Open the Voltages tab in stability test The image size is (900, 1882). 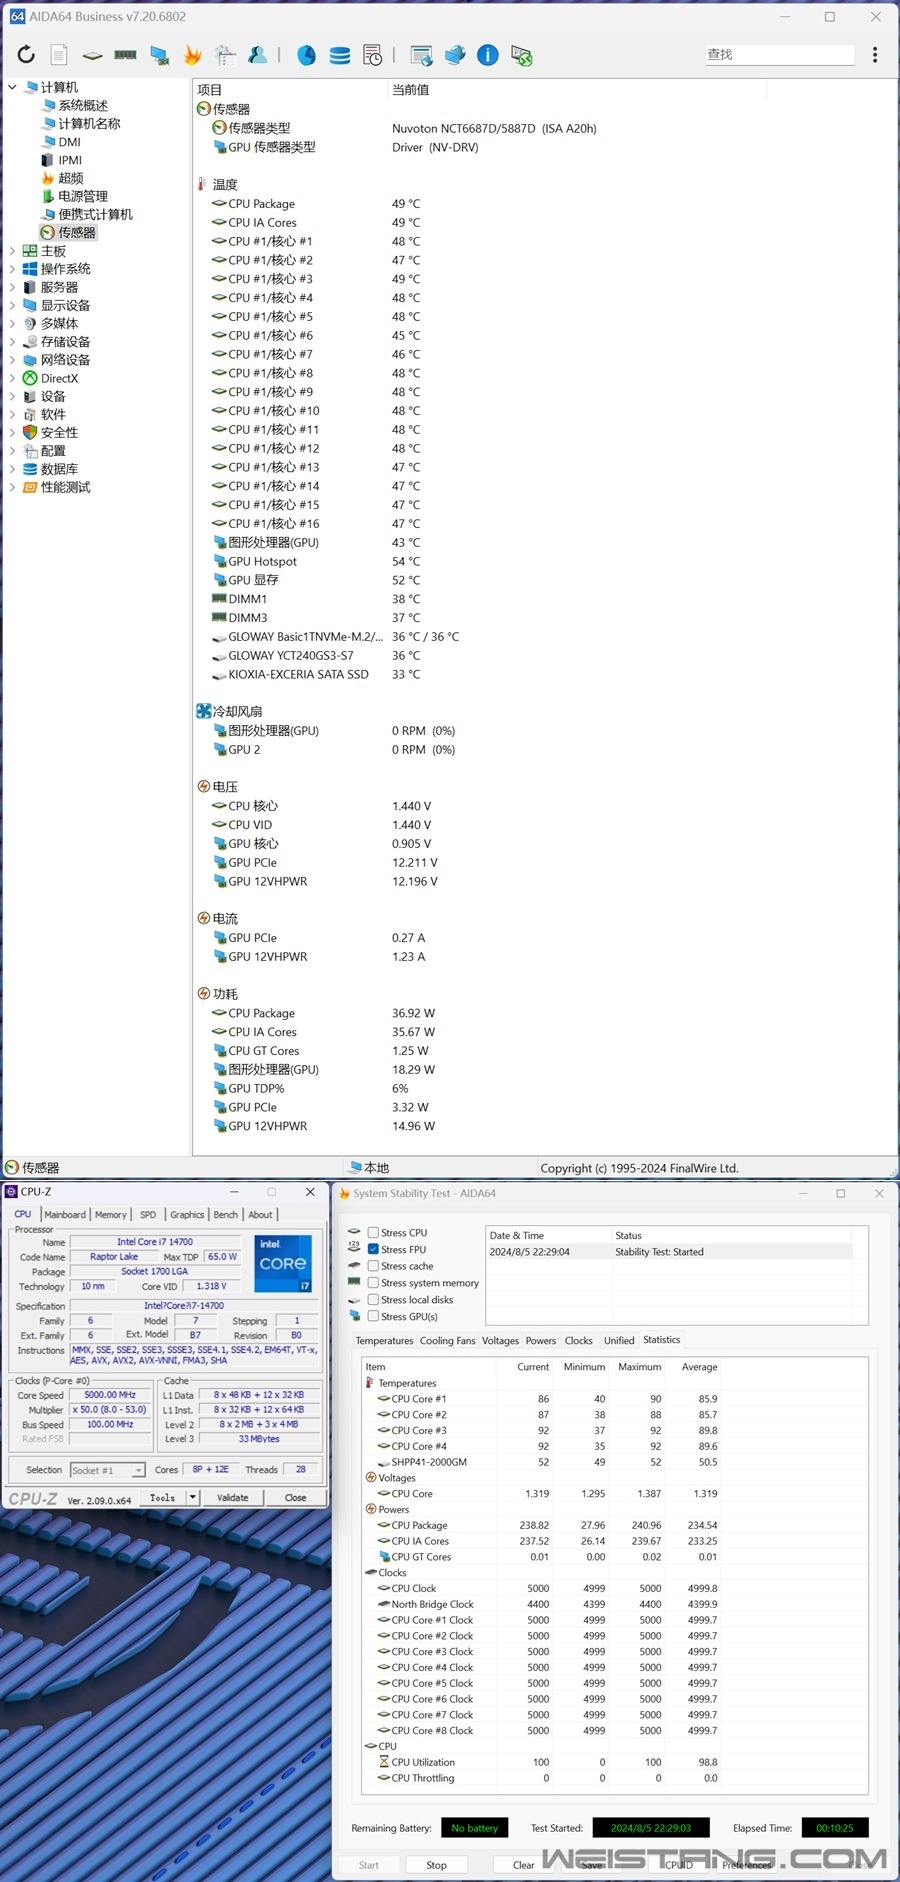tap(500, 1341)
